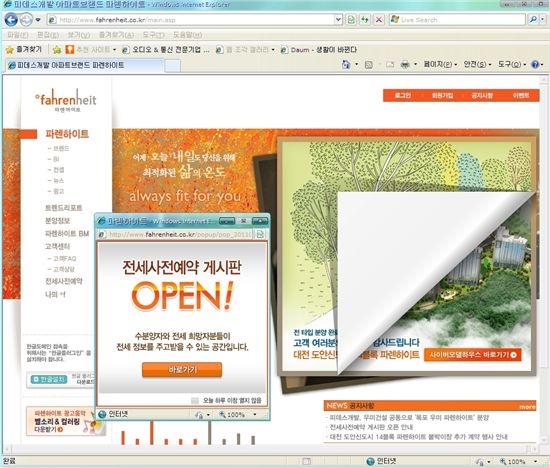The width and height of the screenshot is (550, 468).
Task: Open the popup's 100% zoom control
Action: coord(237,415)
